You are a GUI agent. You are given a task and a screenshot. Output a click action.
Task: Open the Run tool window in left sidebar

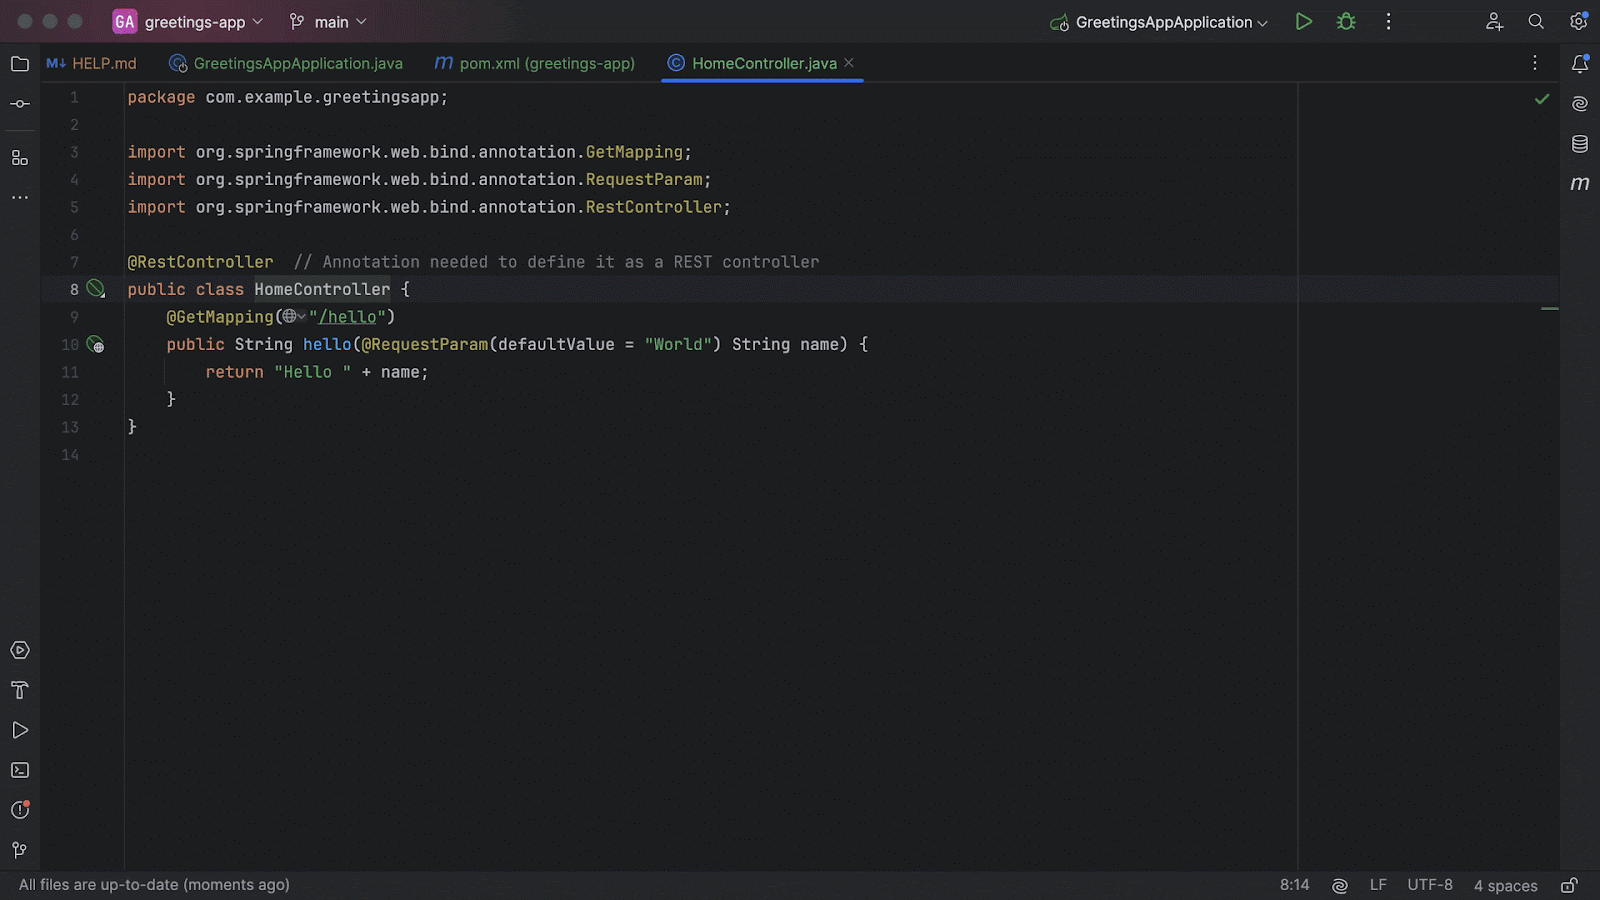coord(19,730)
